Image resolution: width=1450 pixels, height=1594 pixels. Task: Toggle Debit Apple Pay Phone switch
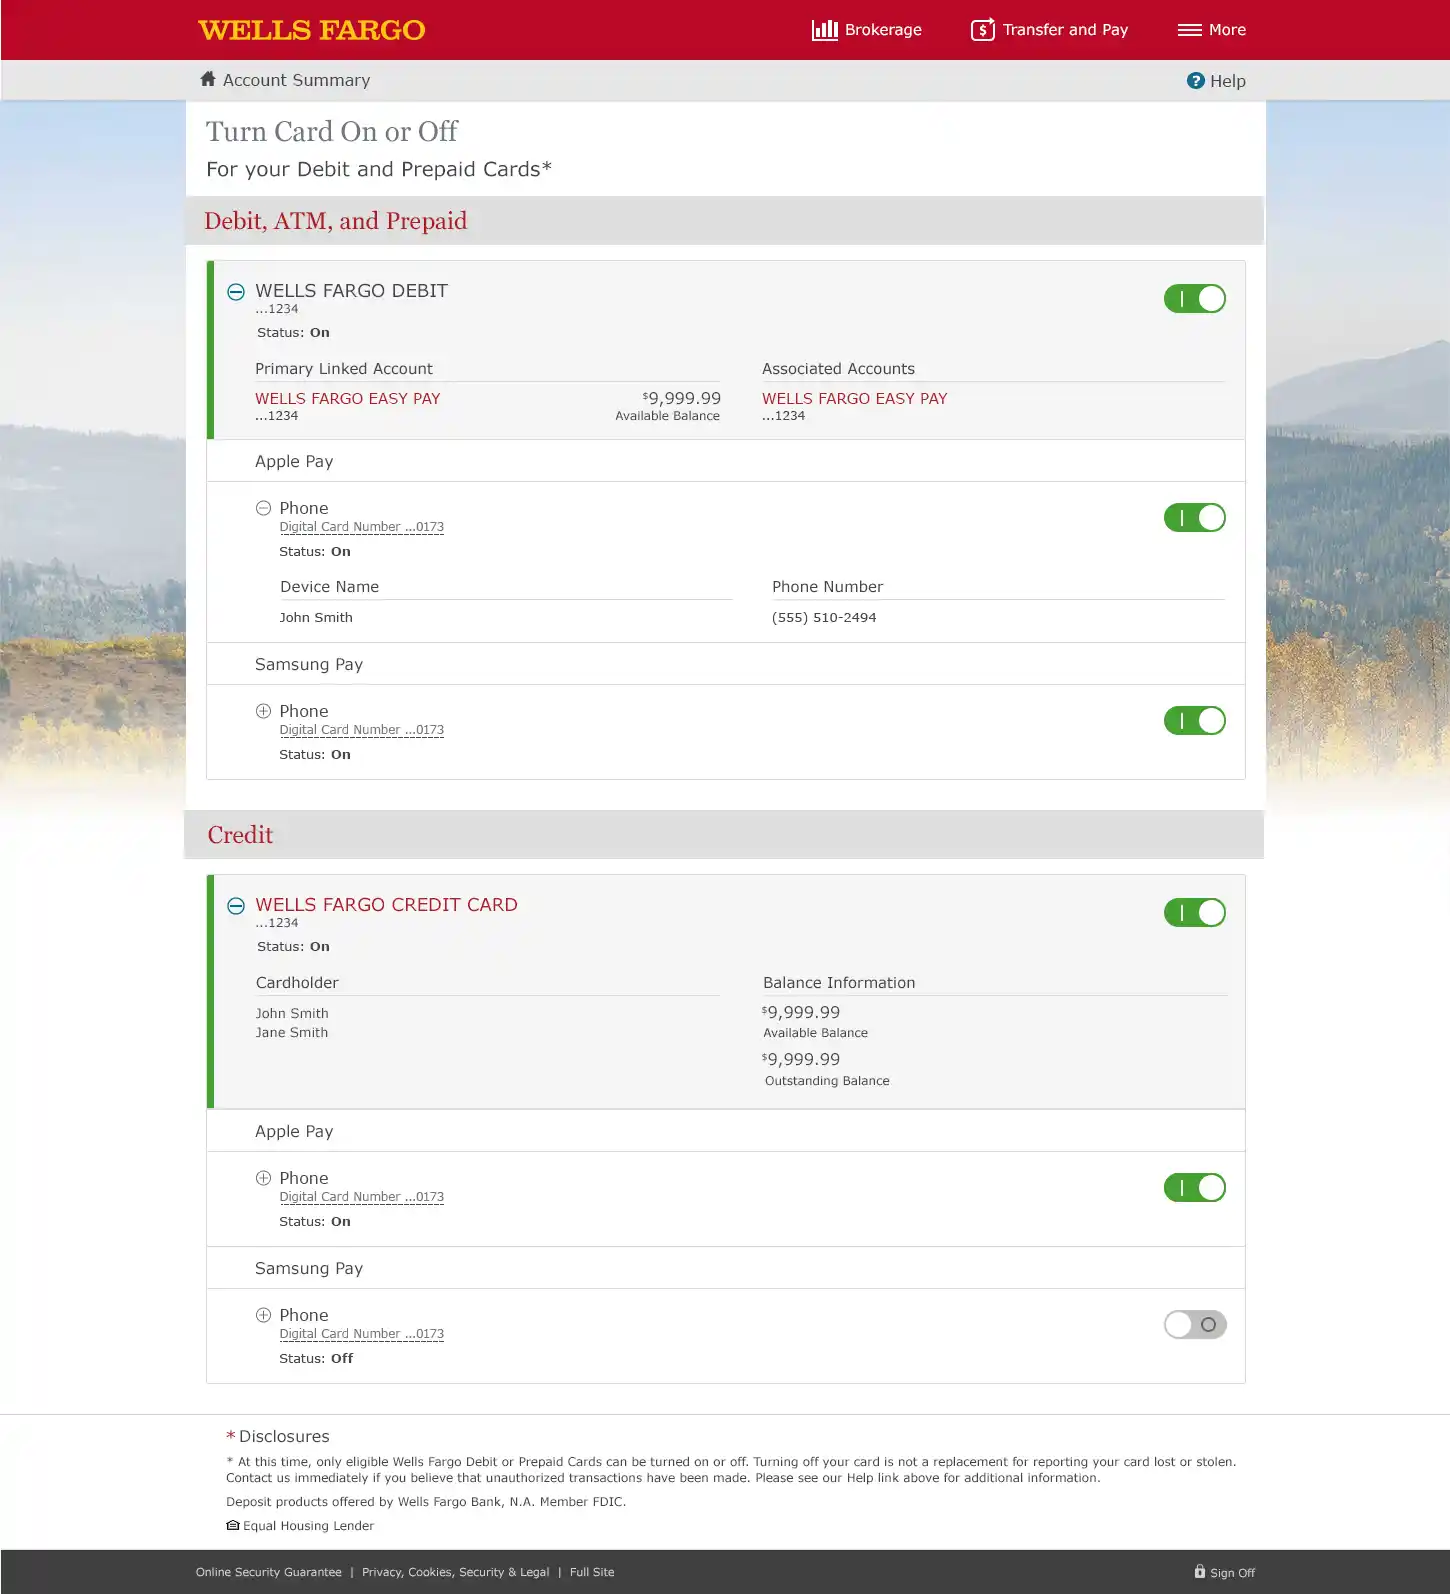point(1194,517)
